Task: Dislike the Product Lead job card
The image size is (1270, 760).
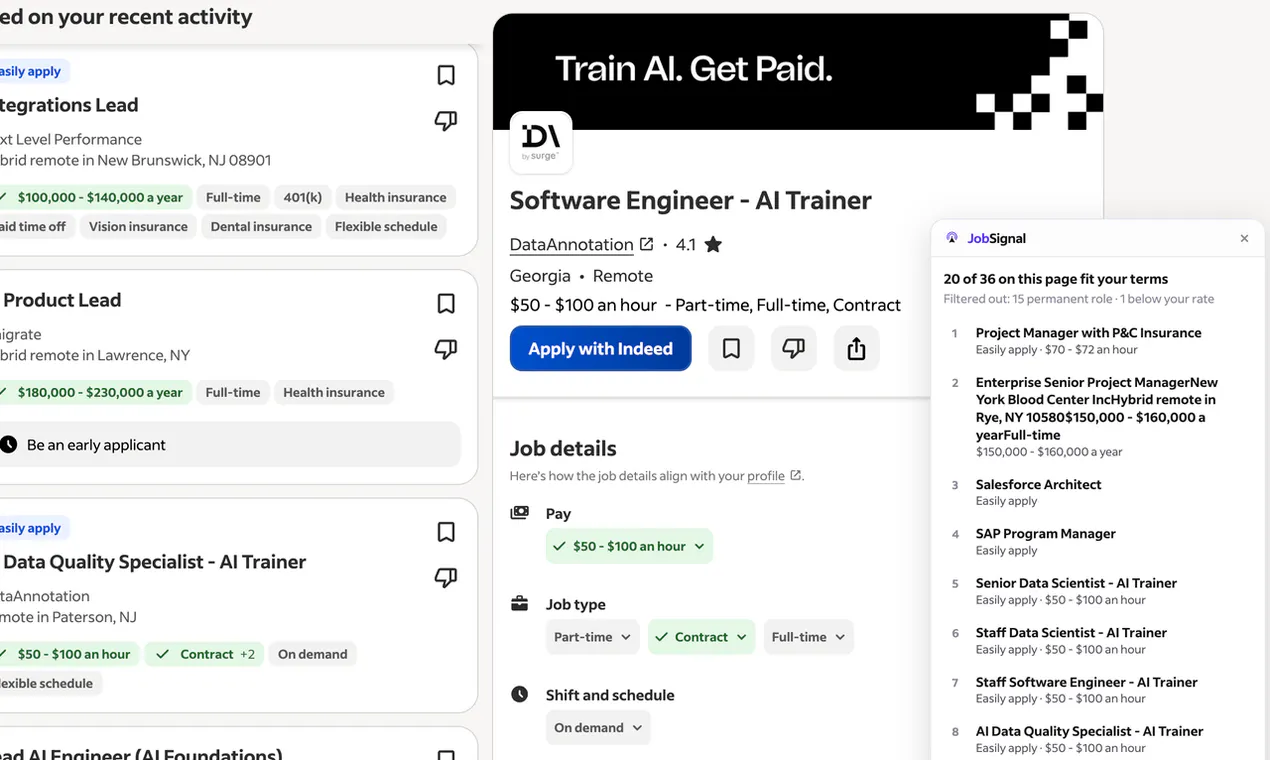Action: (x=446, y=349)
